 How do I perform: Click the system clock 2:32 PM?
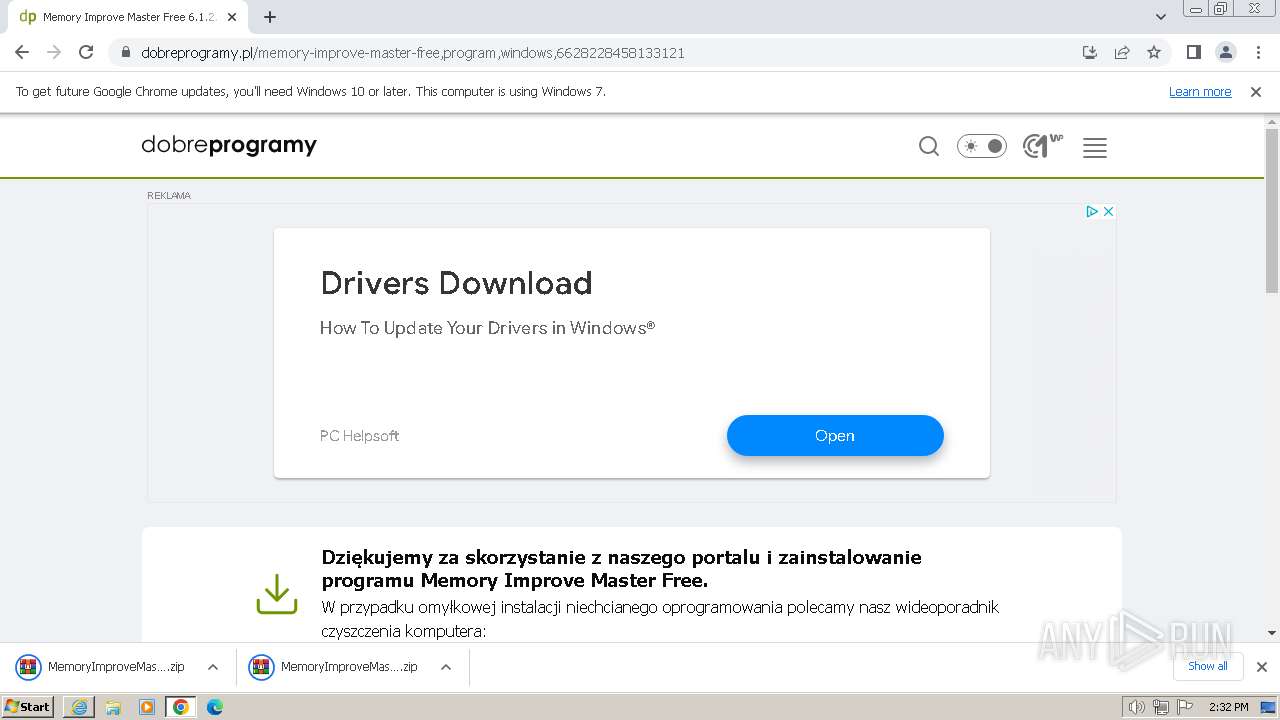[x=1228, y=707]
